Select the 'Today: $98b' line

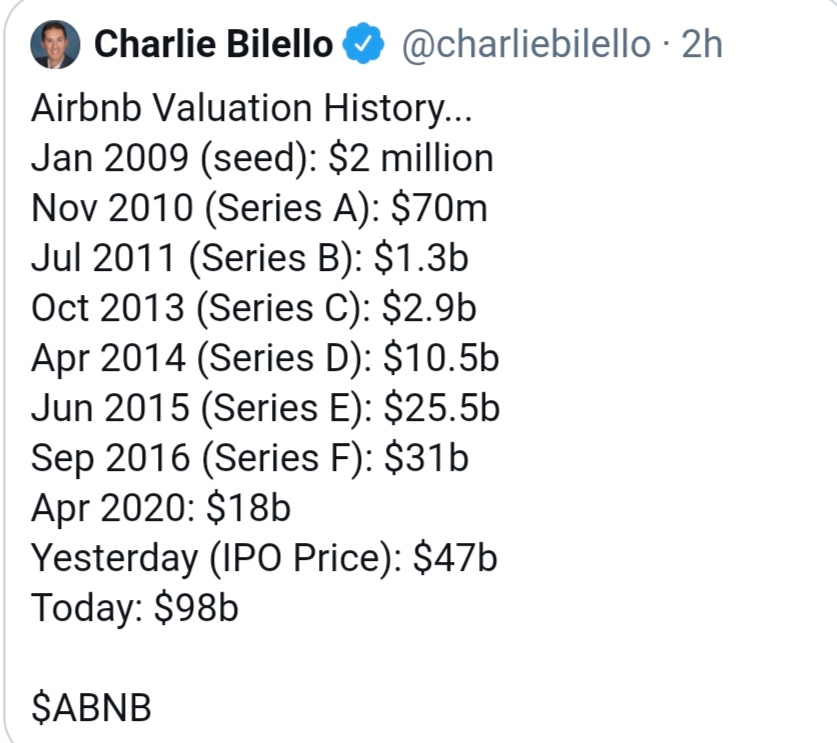(x=135, y=608)
